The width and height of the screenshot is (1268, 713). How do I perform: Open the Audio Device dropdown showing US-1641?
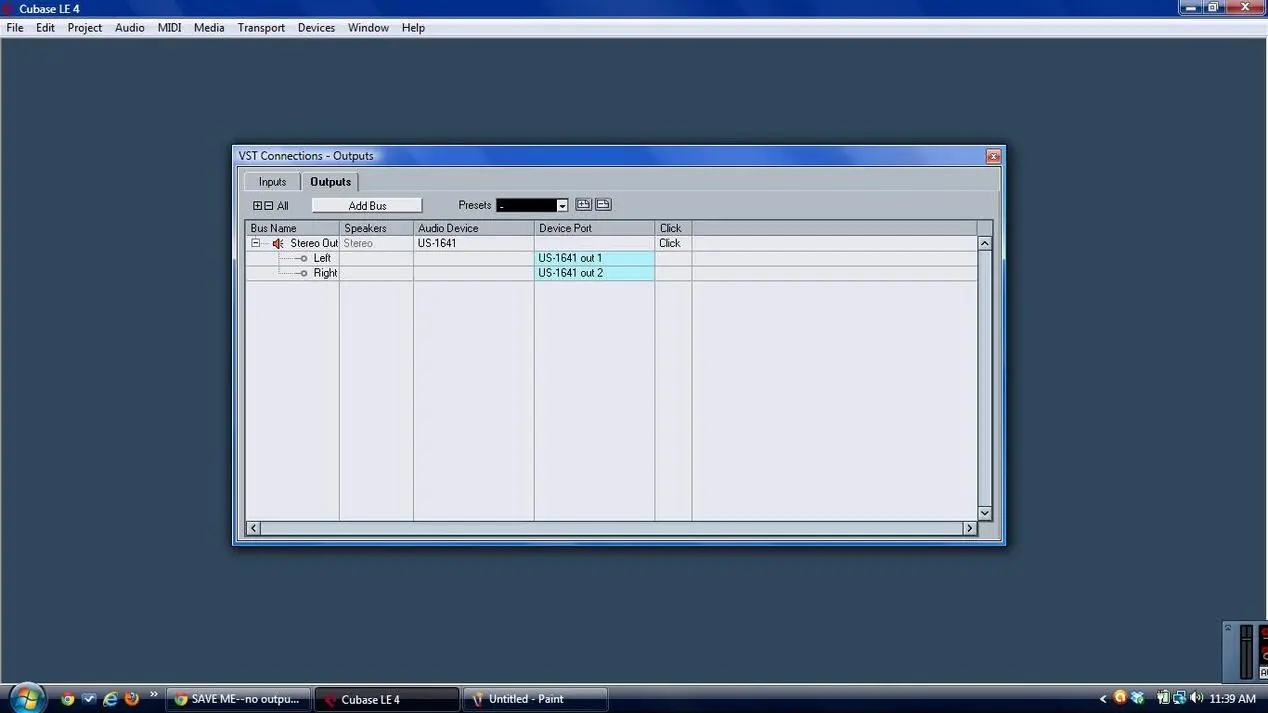[473, 243]
